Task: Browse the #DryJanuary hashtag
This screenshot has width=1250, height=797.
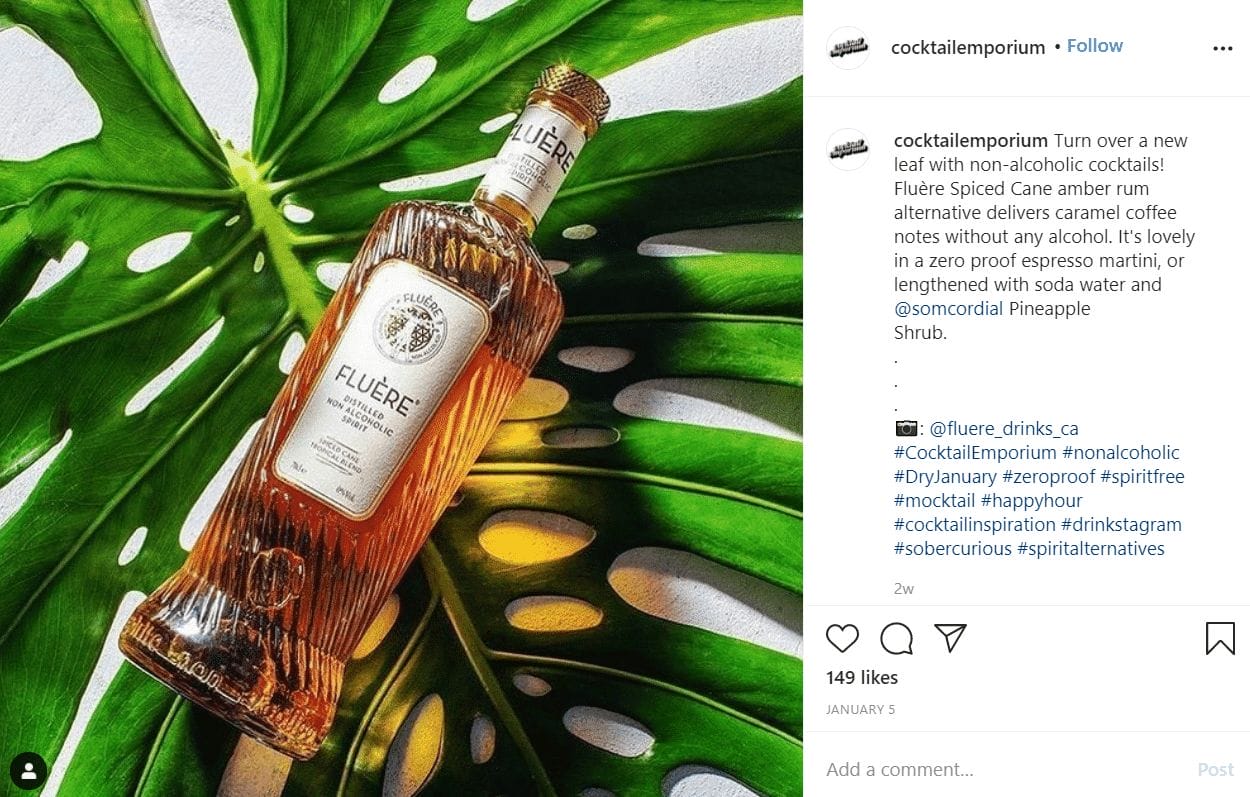Action: [x=945, y=477]
